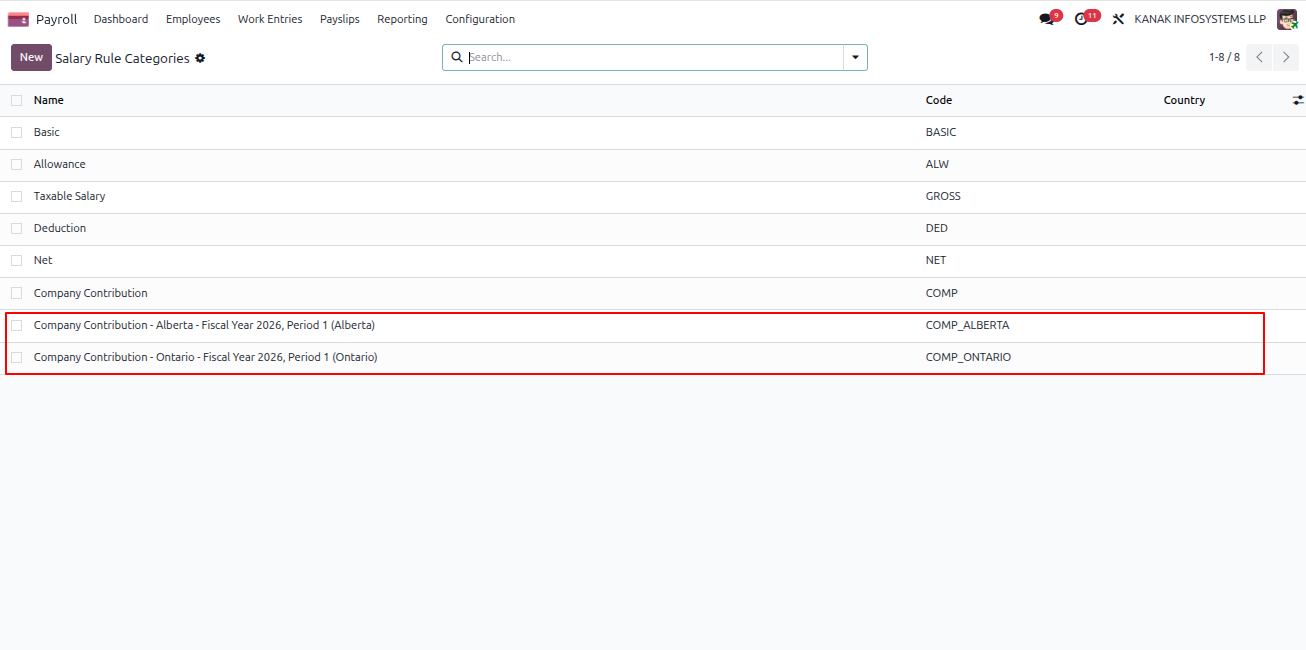Click the Salary Rule Categories title
Image resolution: width=1306 pixels, height=650 pixels.
point(122,58)
